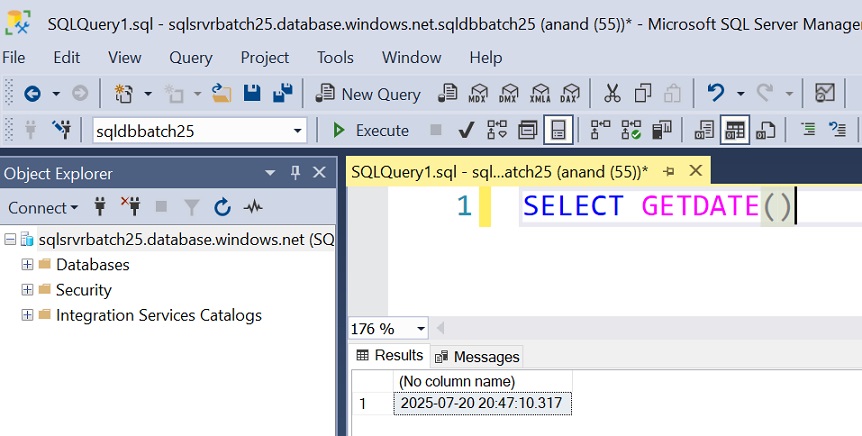
Task: Switch output to Results to File
Action: (765, 130)
